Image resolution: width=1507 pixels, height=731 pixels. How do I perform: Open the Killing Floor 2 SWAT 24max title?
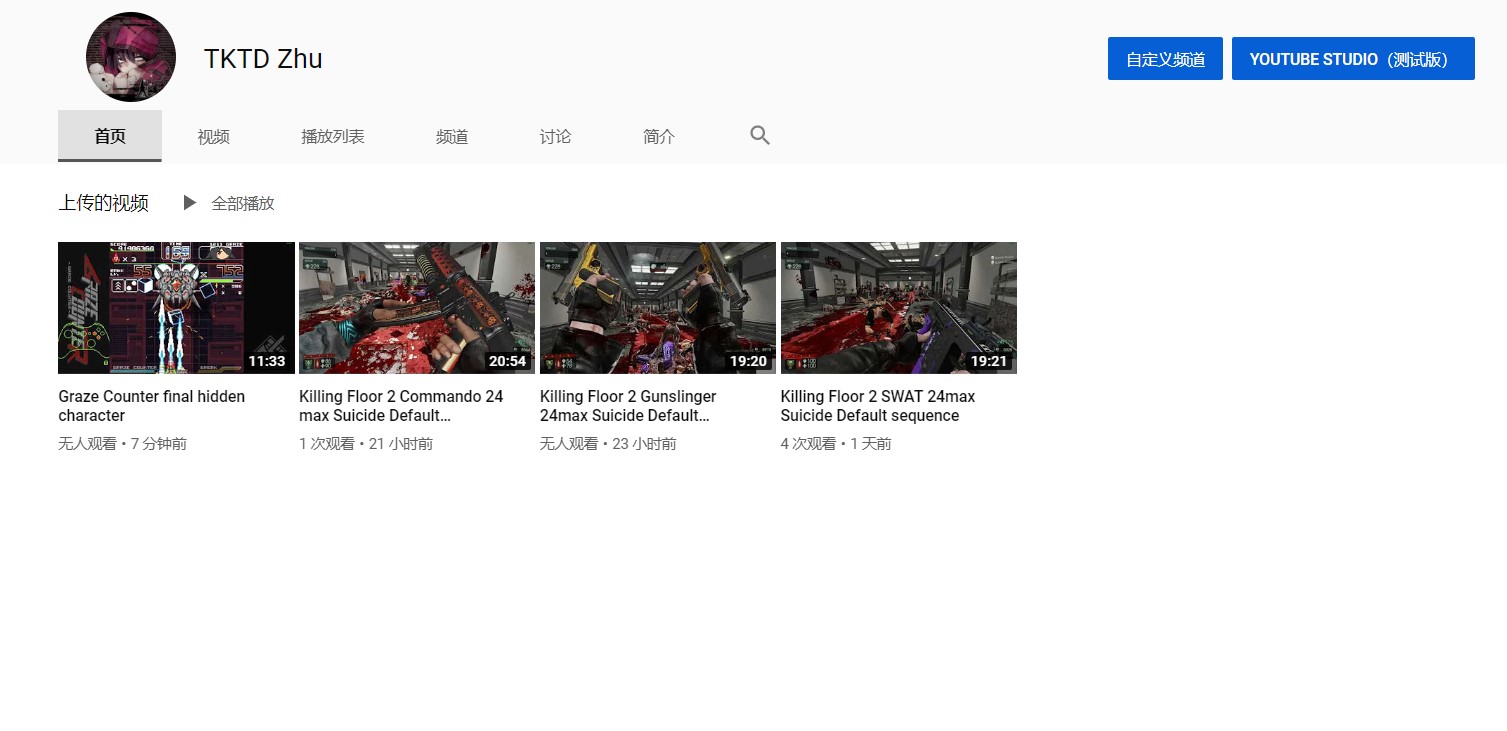[x=877, y=406]
